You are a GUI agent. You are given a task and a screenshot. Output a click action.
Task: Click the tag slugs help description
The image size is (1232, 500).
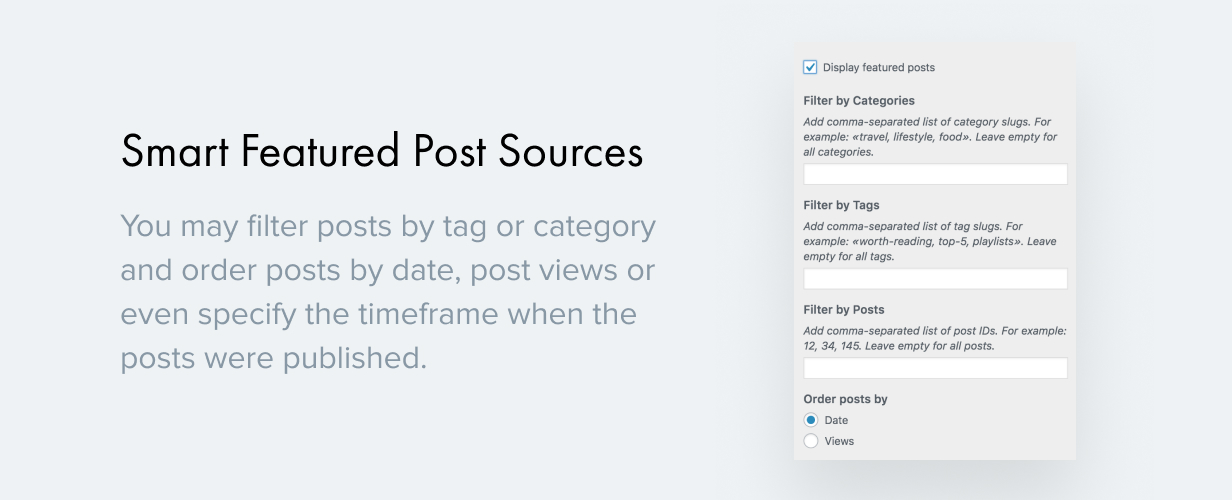(x=930, y=241)
